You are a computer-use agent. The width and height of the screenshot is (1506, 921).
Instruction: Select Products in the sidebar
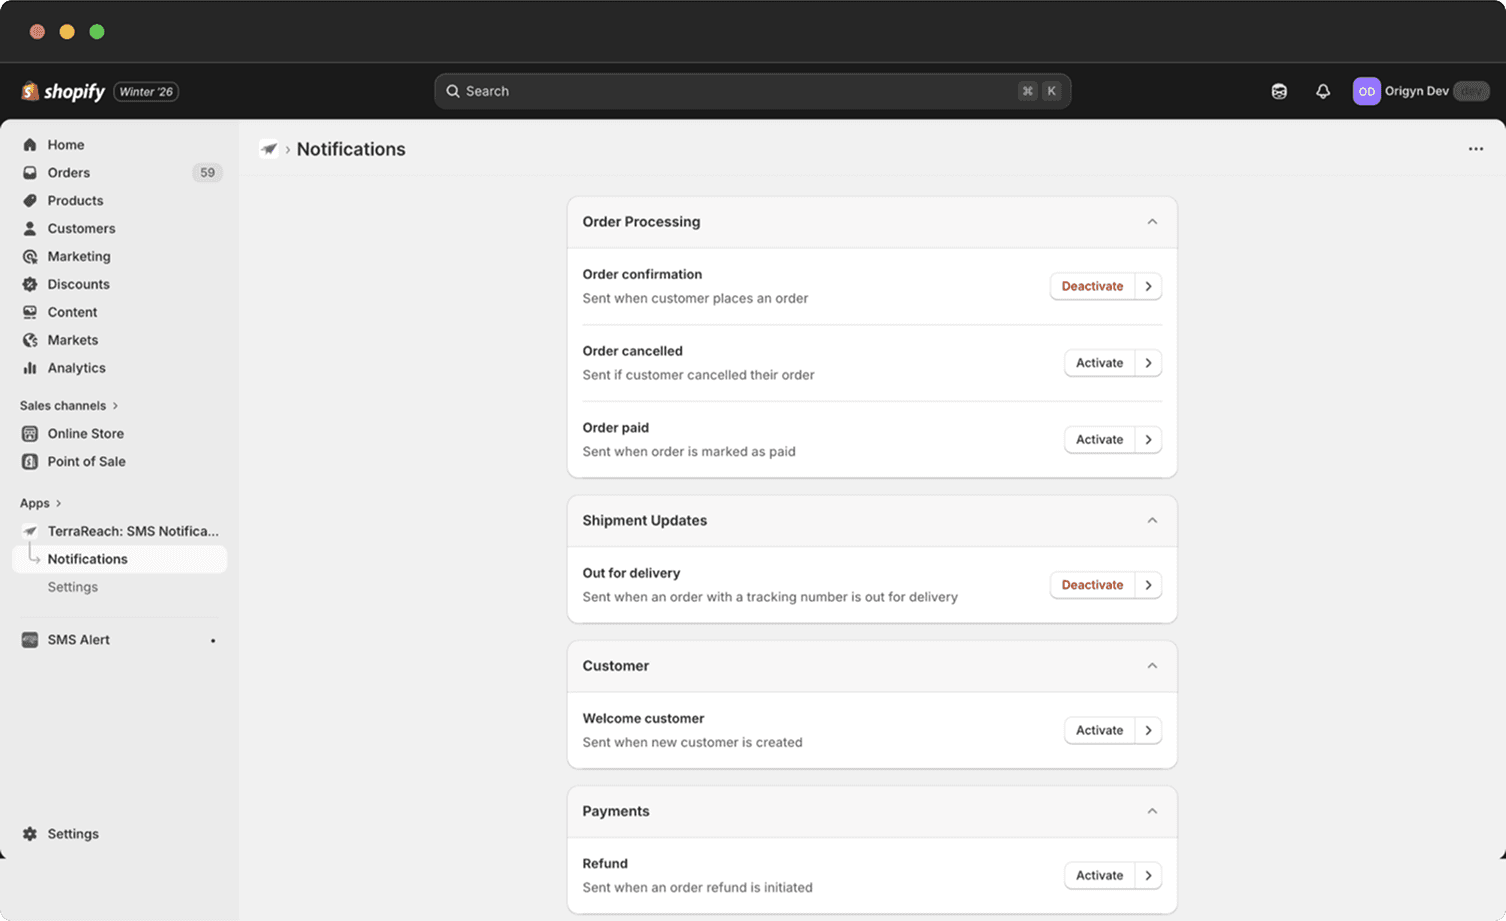coord(75,200)
